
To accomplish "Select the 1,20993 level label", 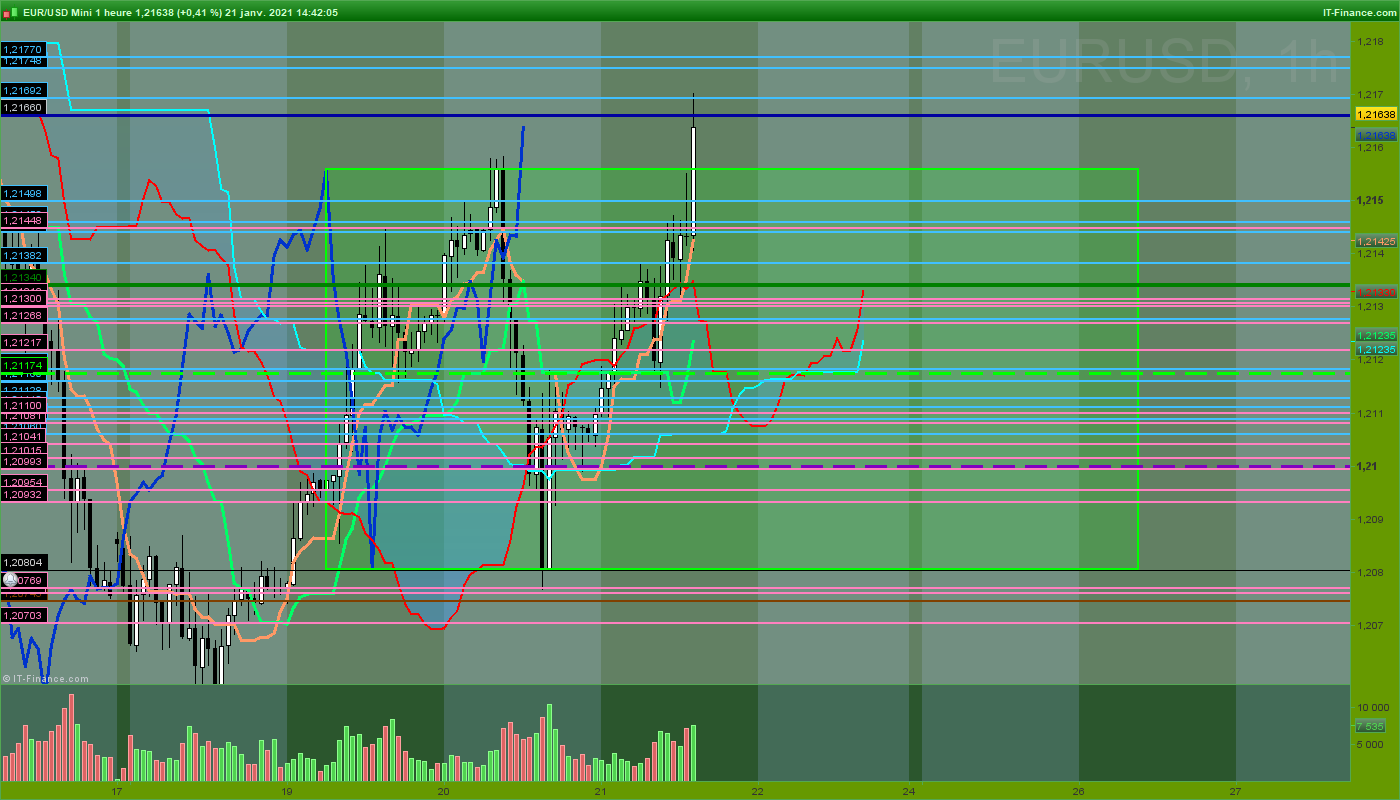I will coord(23,462).
